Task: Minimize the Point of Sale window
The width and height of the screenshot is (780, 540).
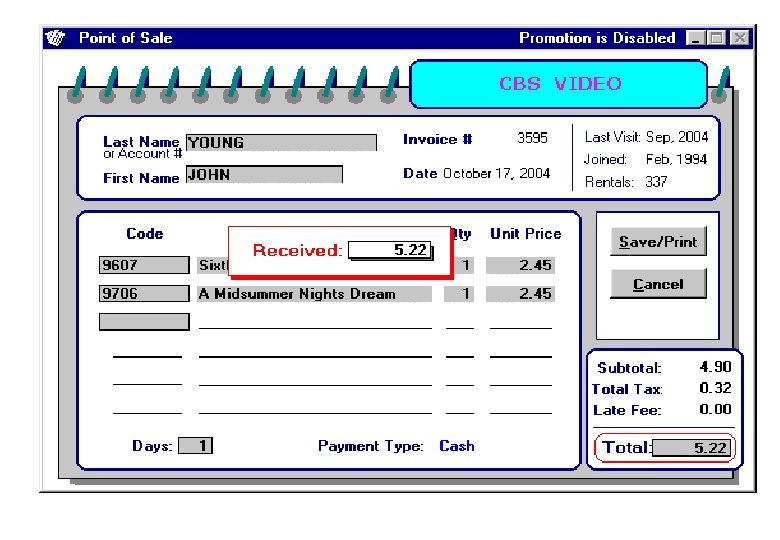Action: [695, 38]
